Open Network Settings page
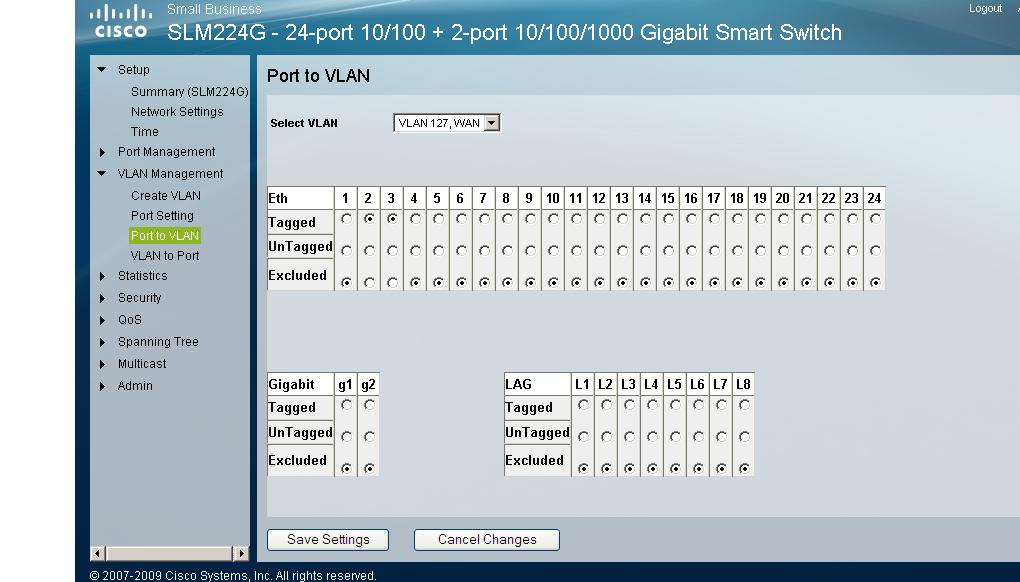1020x582 pixels. pyautogui.click(x=177, y=112)
